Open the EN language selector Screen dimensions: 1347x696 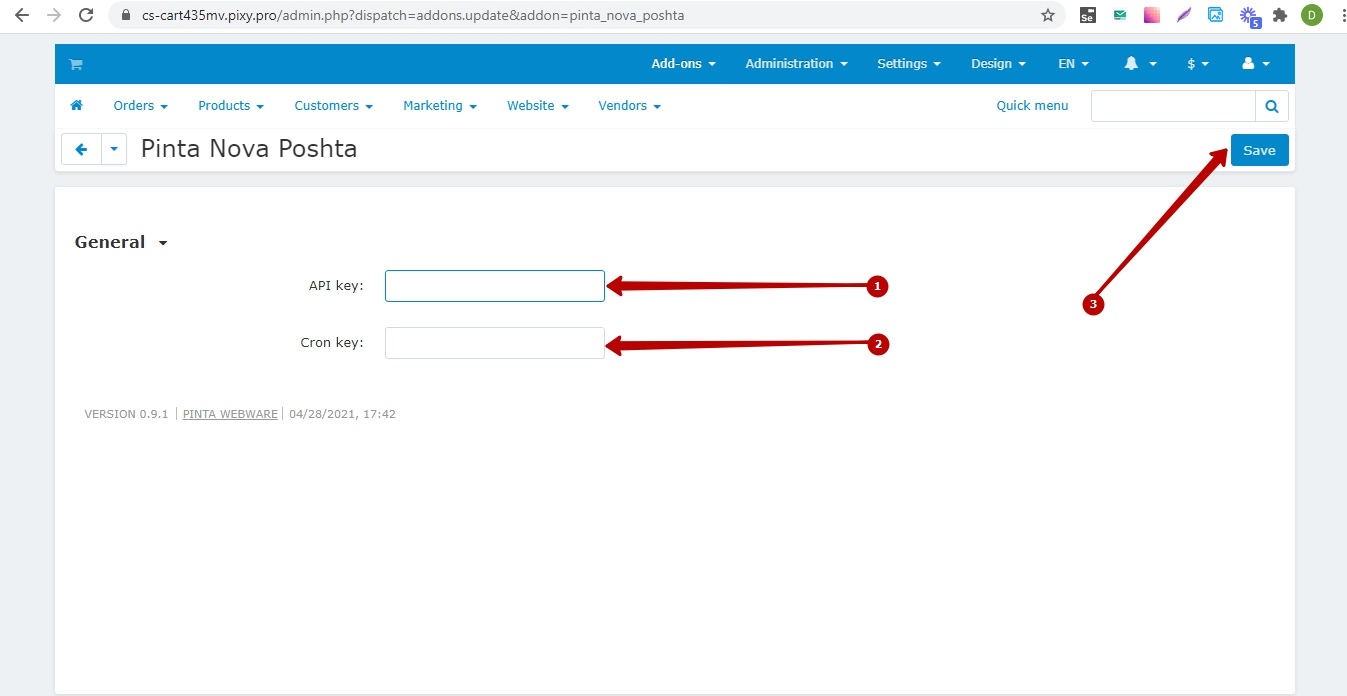(x=1073, y=63)
